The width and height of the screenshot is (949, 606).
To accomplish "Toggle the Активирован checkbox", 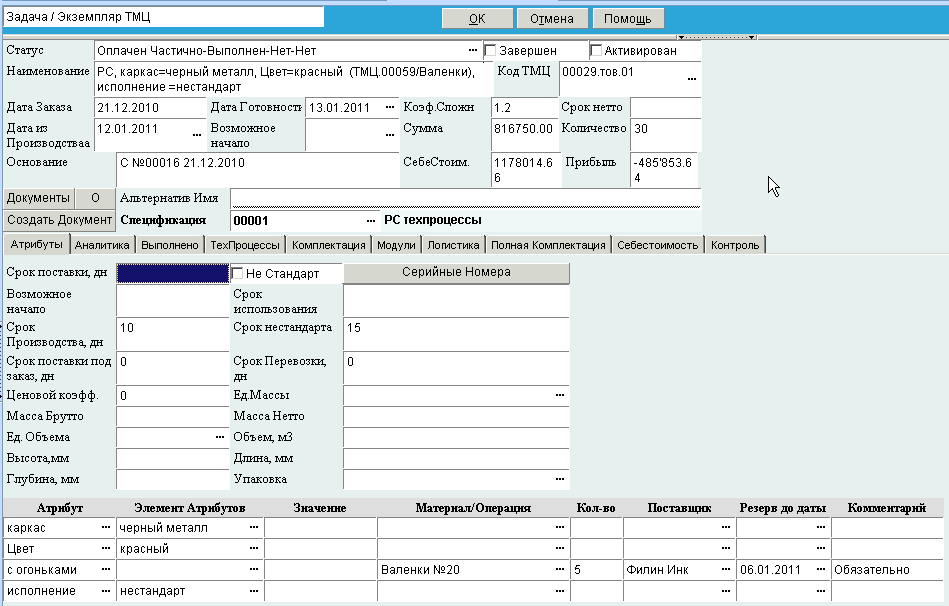I will [596, 51].
